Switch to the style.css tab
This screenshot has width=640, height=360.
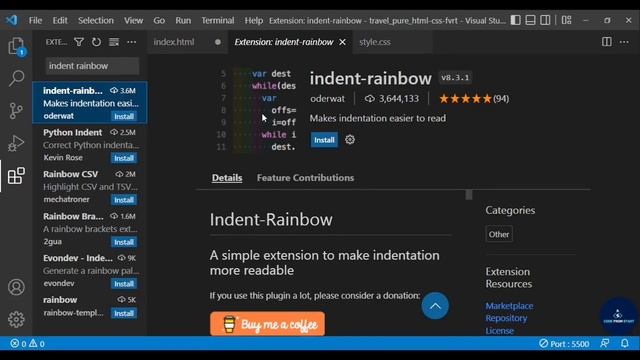pos(392,42)
